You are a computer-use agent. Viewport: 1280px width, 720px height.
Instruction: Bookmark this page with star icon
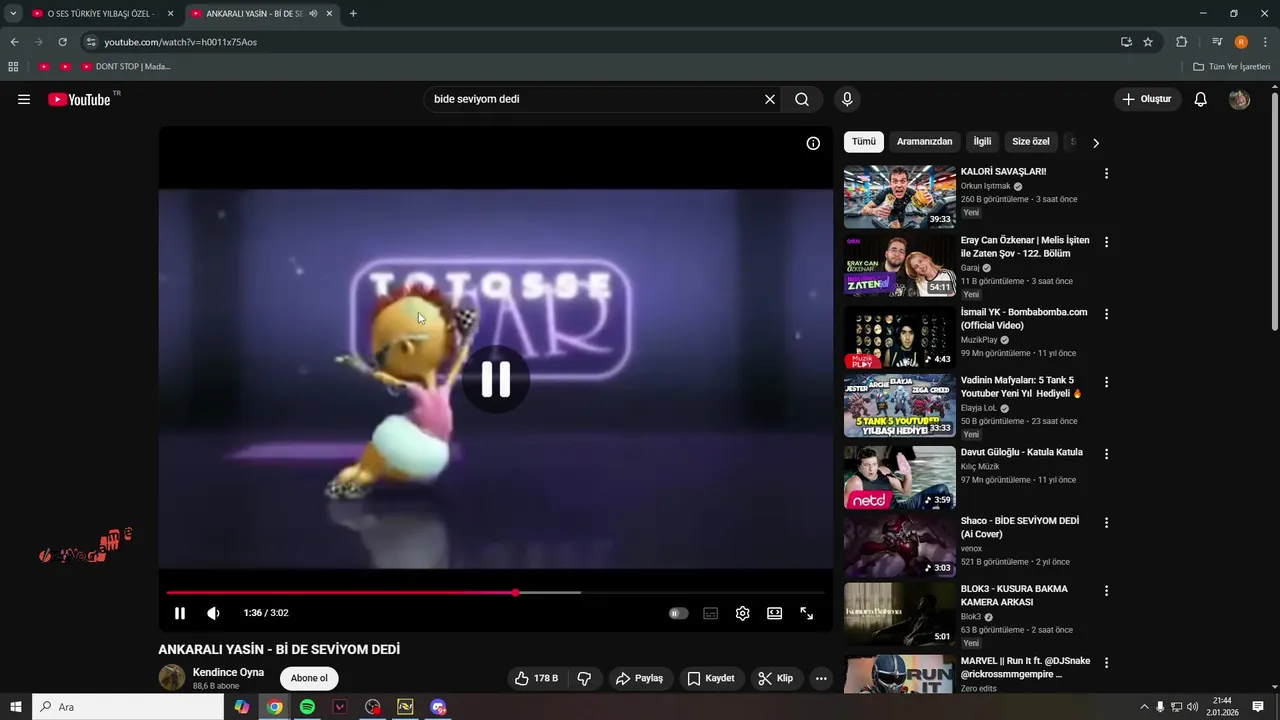point(1148,42)
